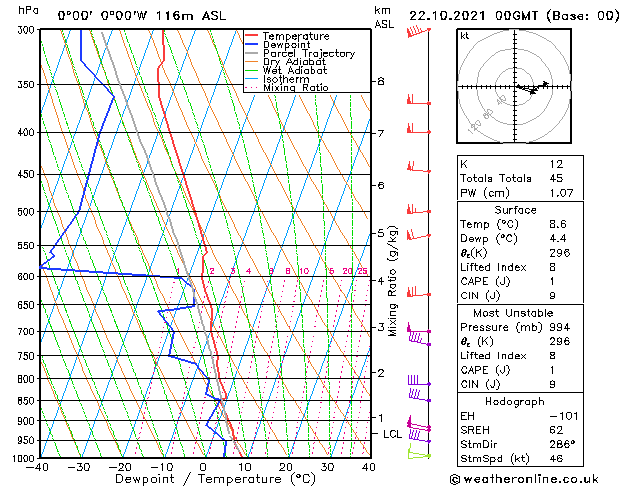Click the red wind barb near 400 hPa
The height and width of the screenshot is (486, 629).
[419, 129]
